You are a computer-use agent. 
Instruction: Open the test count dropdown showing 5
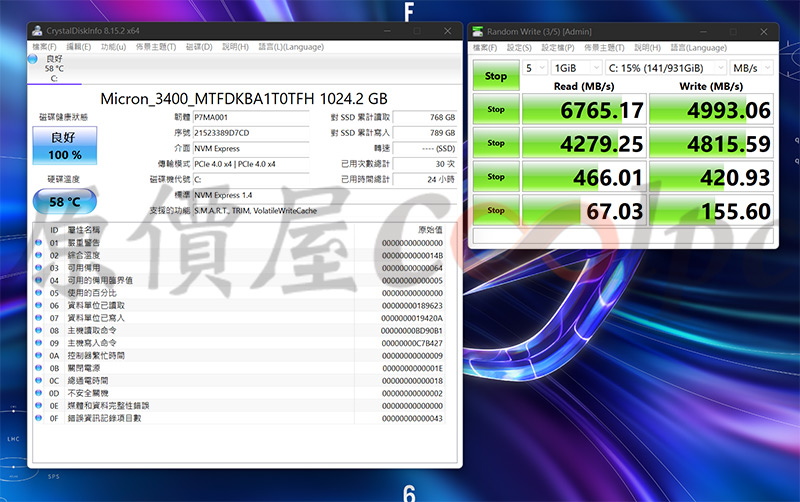pyautogui.click(x=536, y=68)
